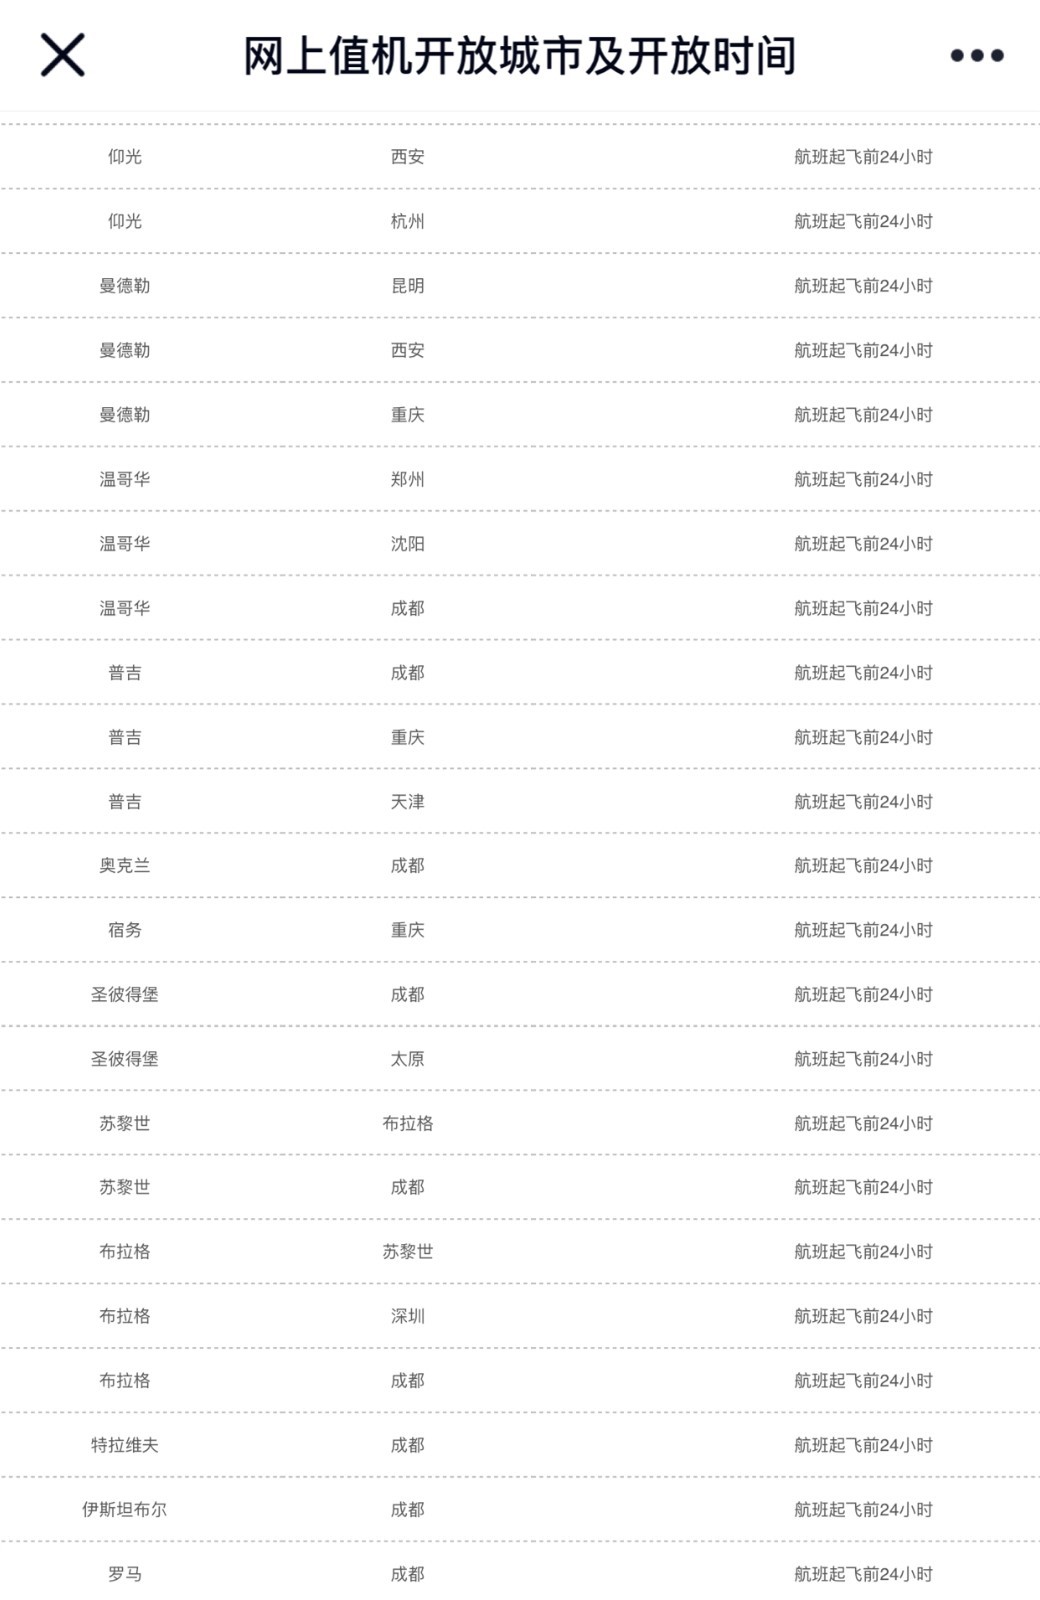Tap 沈阳 in the 温哥华 row
Screen dimensions: 1040x1600
[407, 544]
